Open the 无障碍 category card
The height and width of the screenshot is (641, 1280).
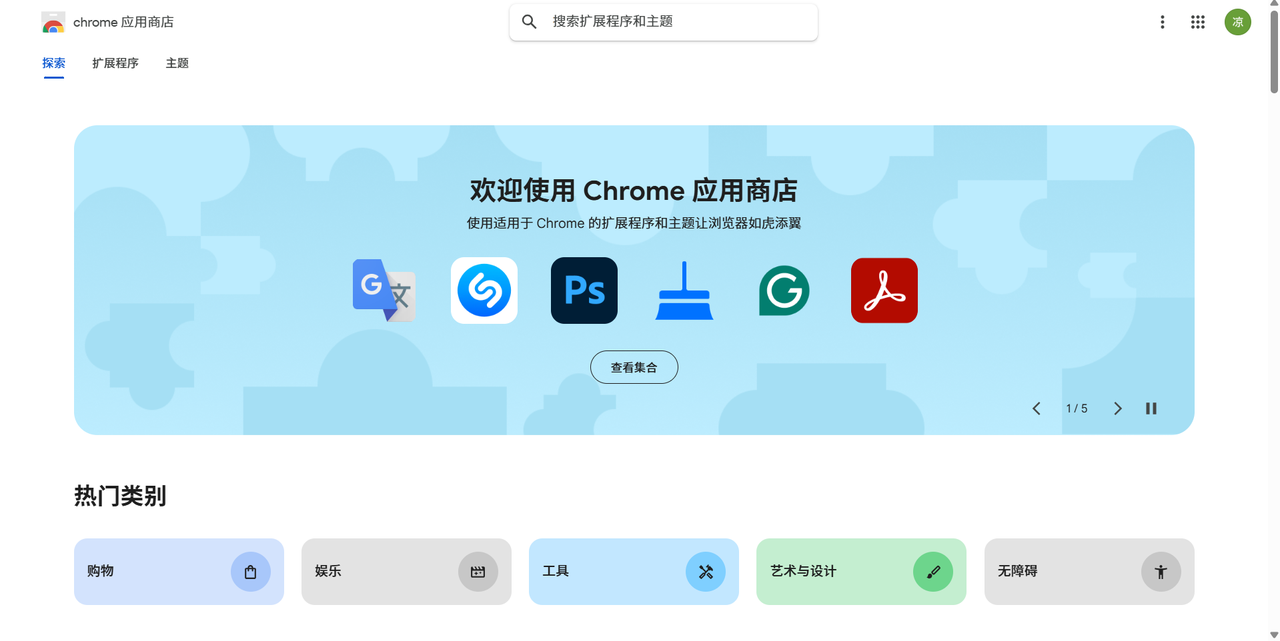pyautogui.click(x=1089, y=571)
